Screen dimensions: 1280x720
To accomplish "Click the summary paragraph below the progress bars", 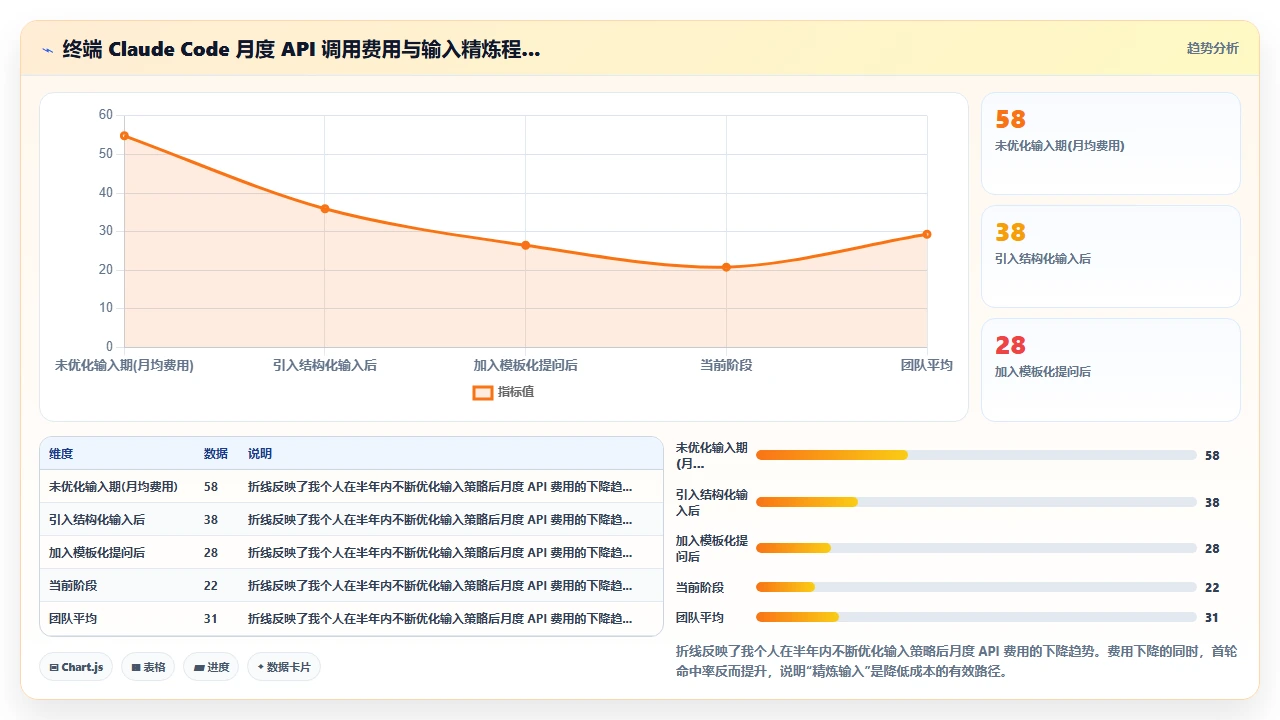I will [957, 661].
